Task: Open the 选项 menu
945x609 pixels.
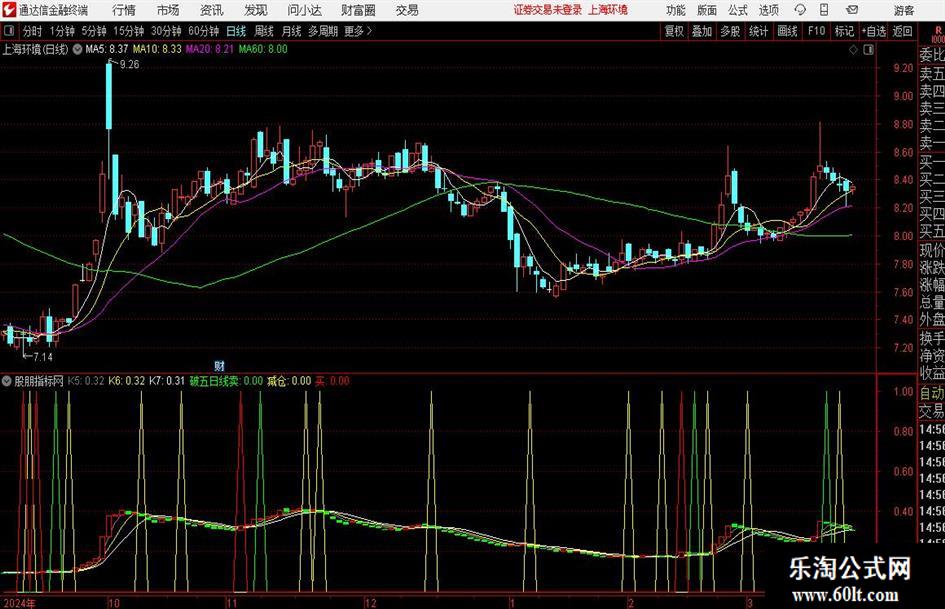Action: coord(768,10)
